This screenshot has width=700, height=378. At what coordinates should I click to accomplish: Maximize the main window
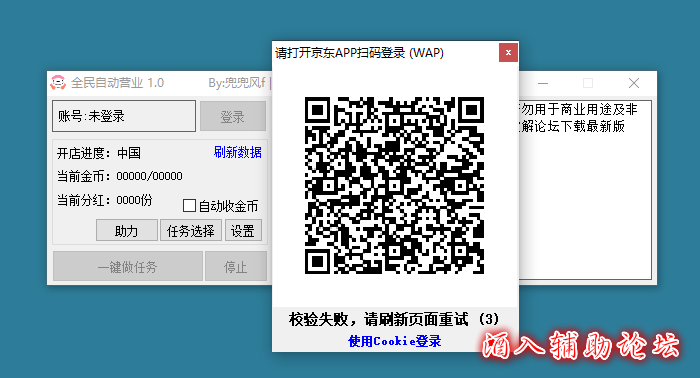588,83
